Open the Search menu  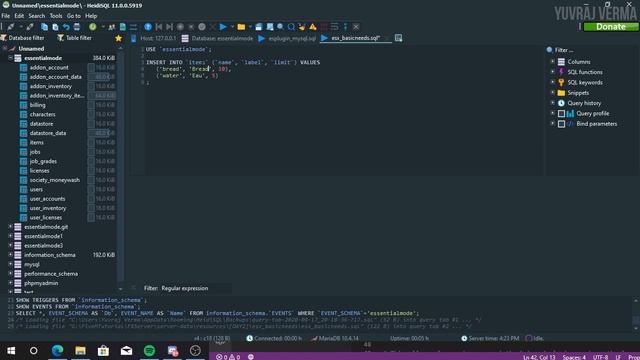pos(37,16)
